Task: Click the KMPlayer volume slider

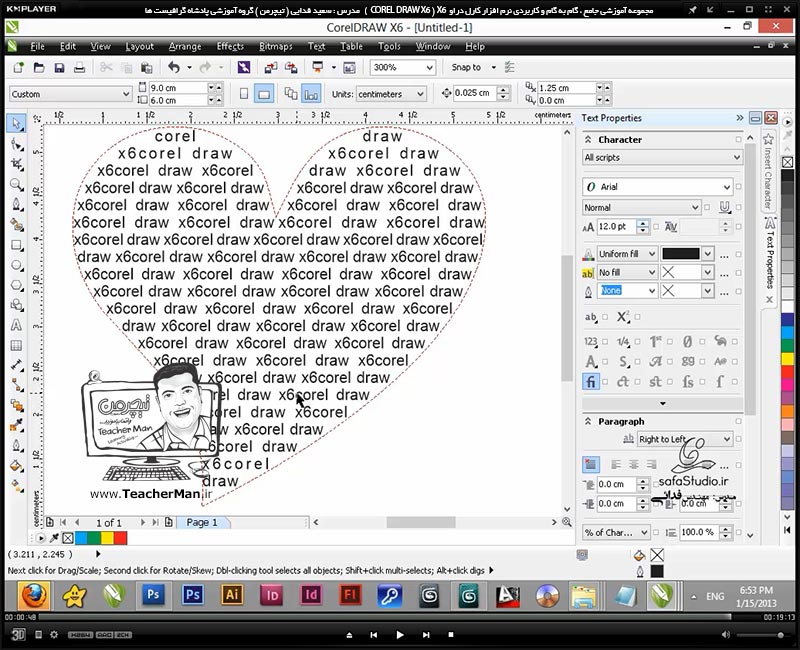Action: coord(760,635)
